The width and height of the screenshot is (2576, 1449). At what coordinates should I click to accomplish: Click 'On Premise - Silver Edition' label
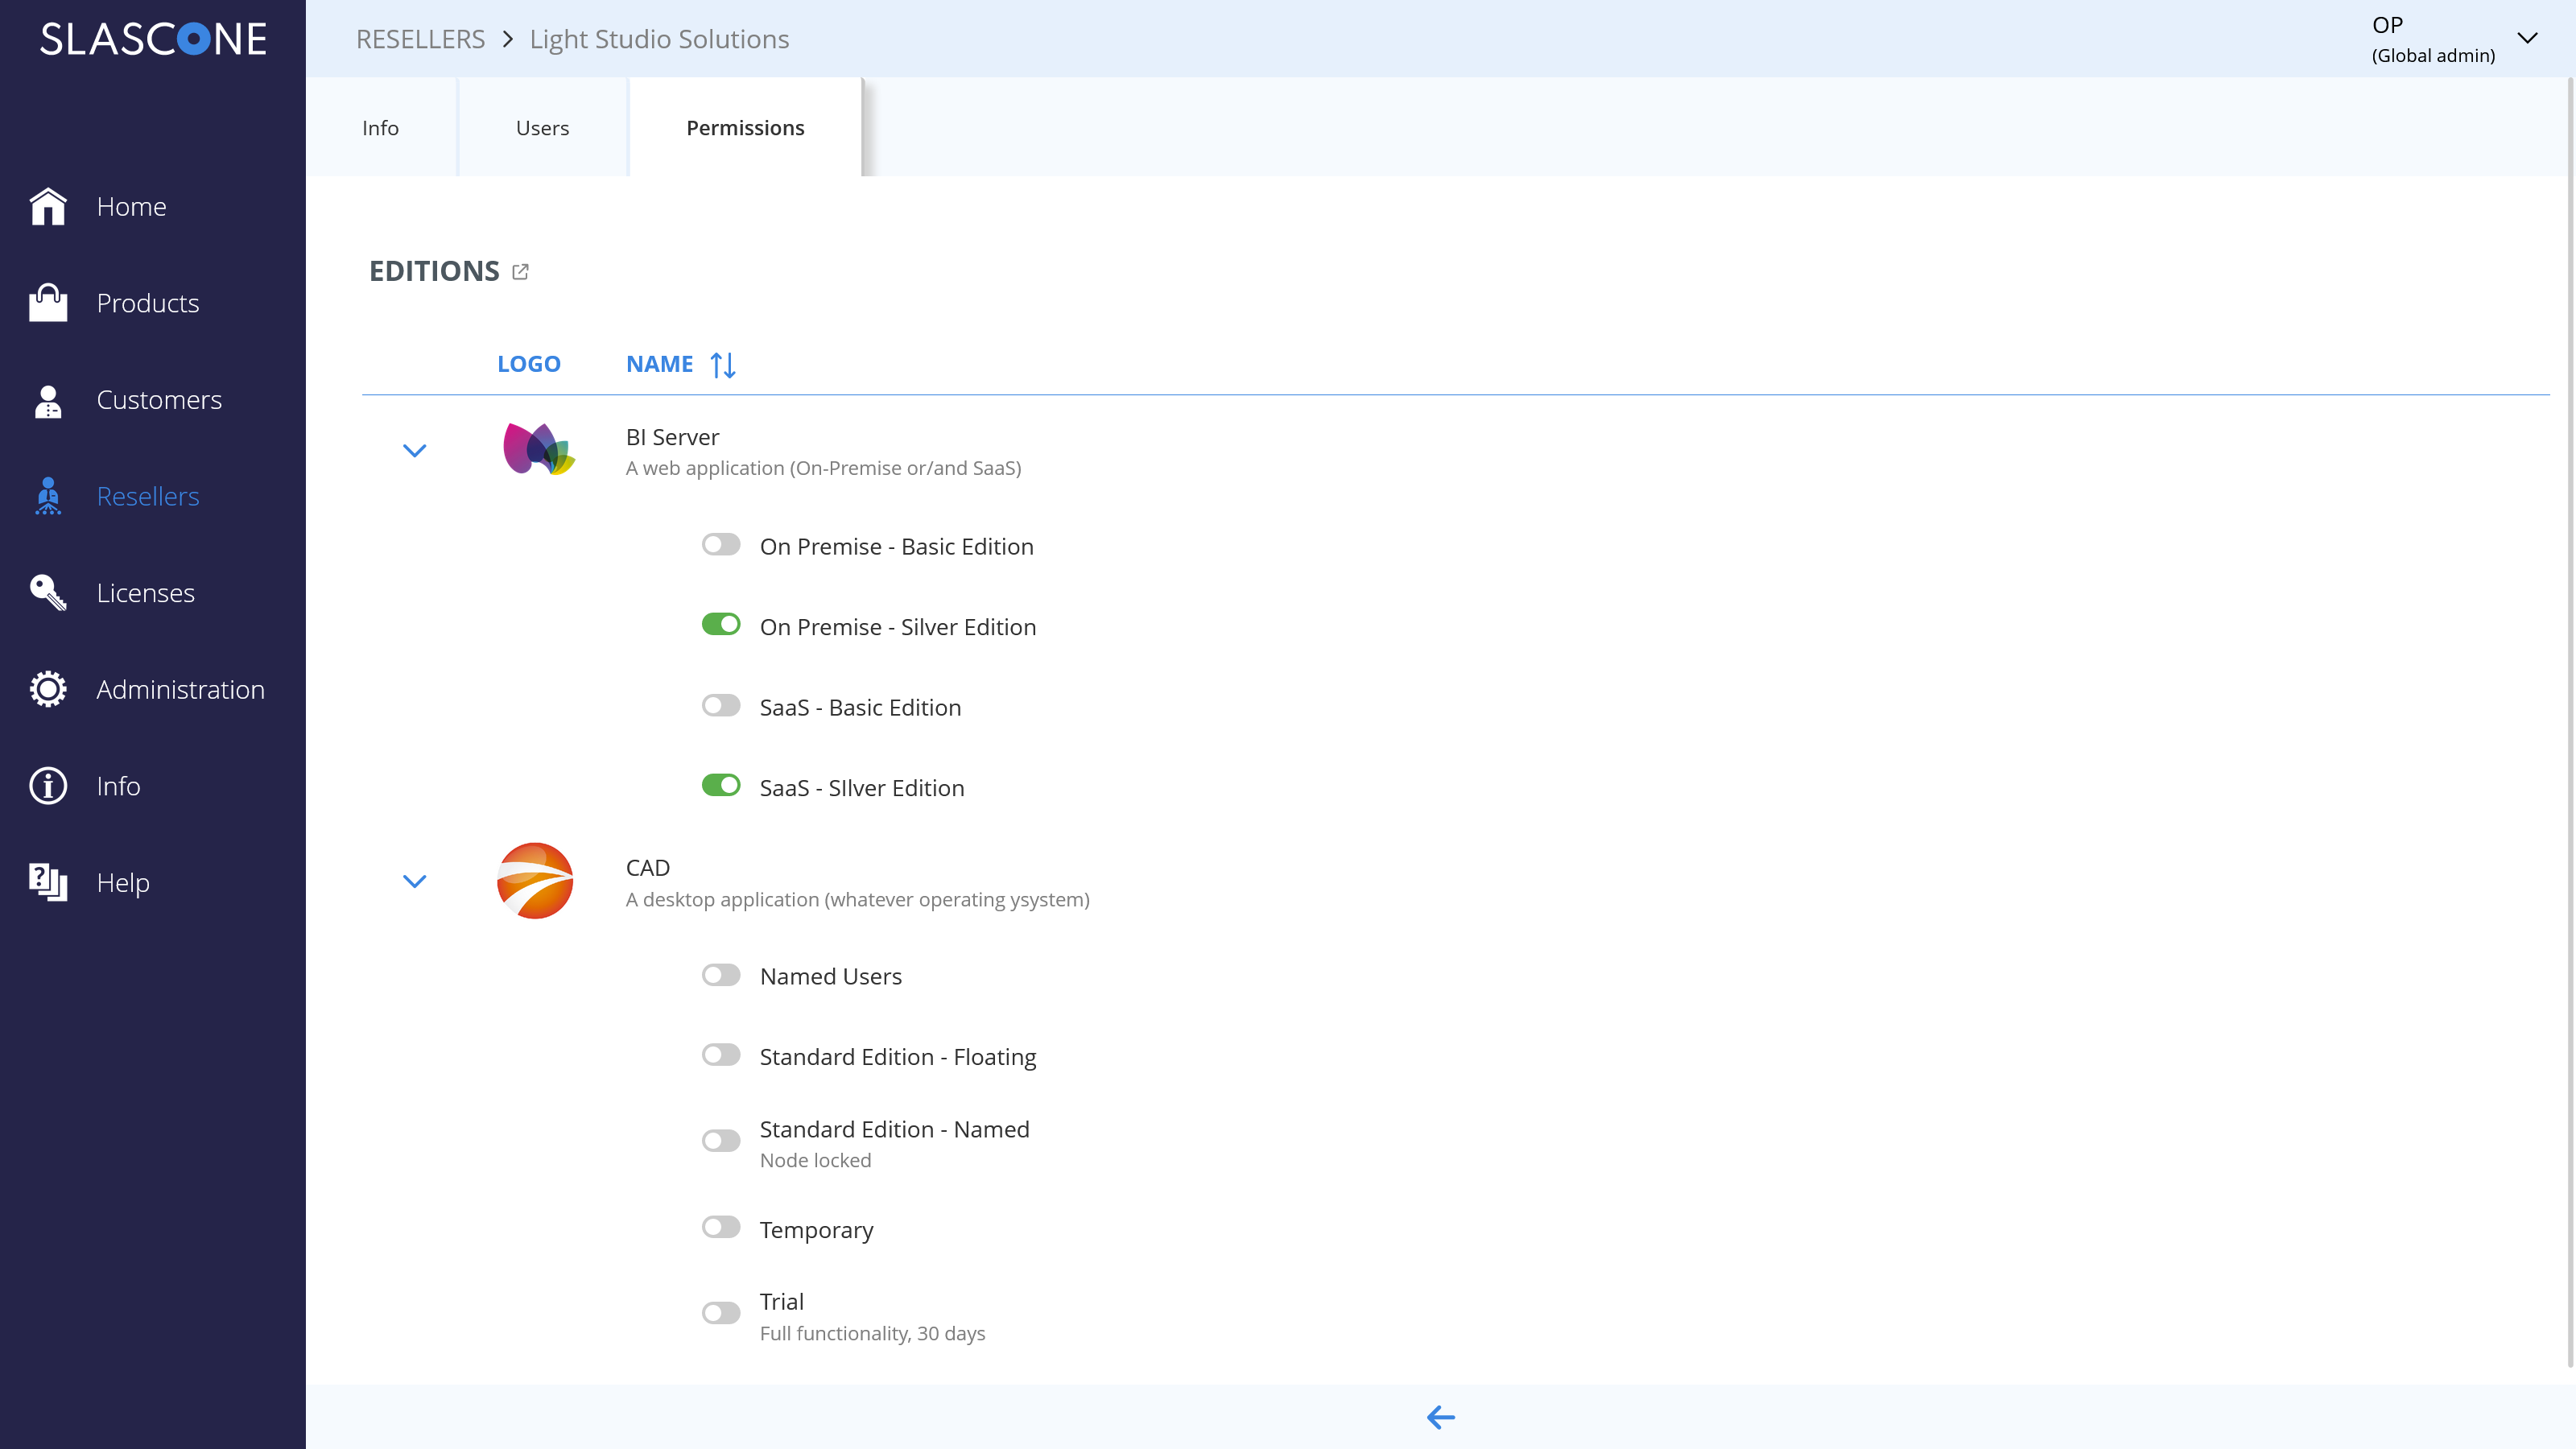[898, 627]
